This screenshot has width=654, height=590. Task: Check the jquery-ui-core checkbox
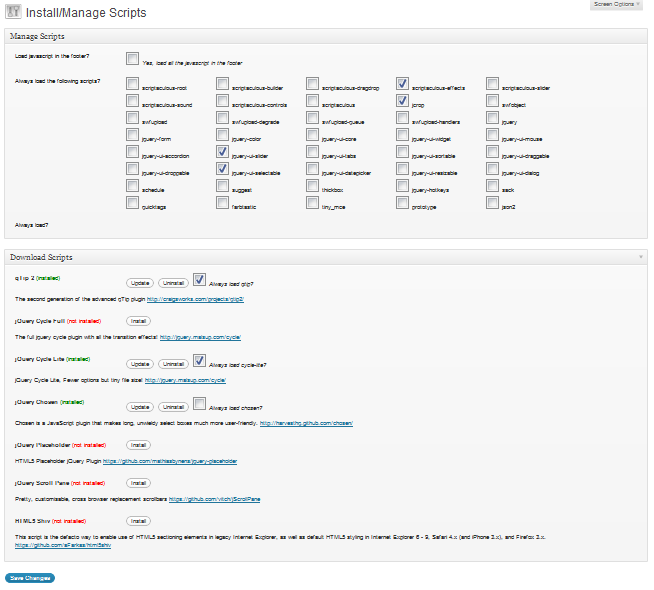[x=312, y=135]
